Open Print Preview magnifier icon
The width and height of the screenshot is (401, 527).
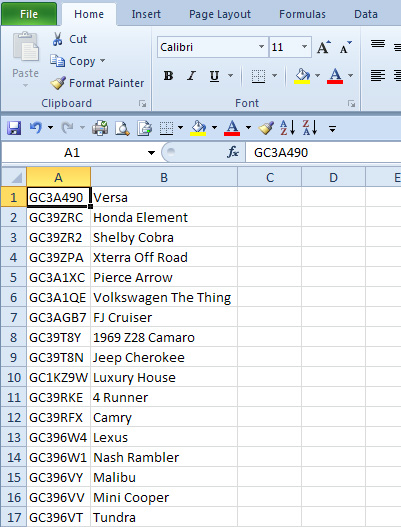tap(122, 128)
